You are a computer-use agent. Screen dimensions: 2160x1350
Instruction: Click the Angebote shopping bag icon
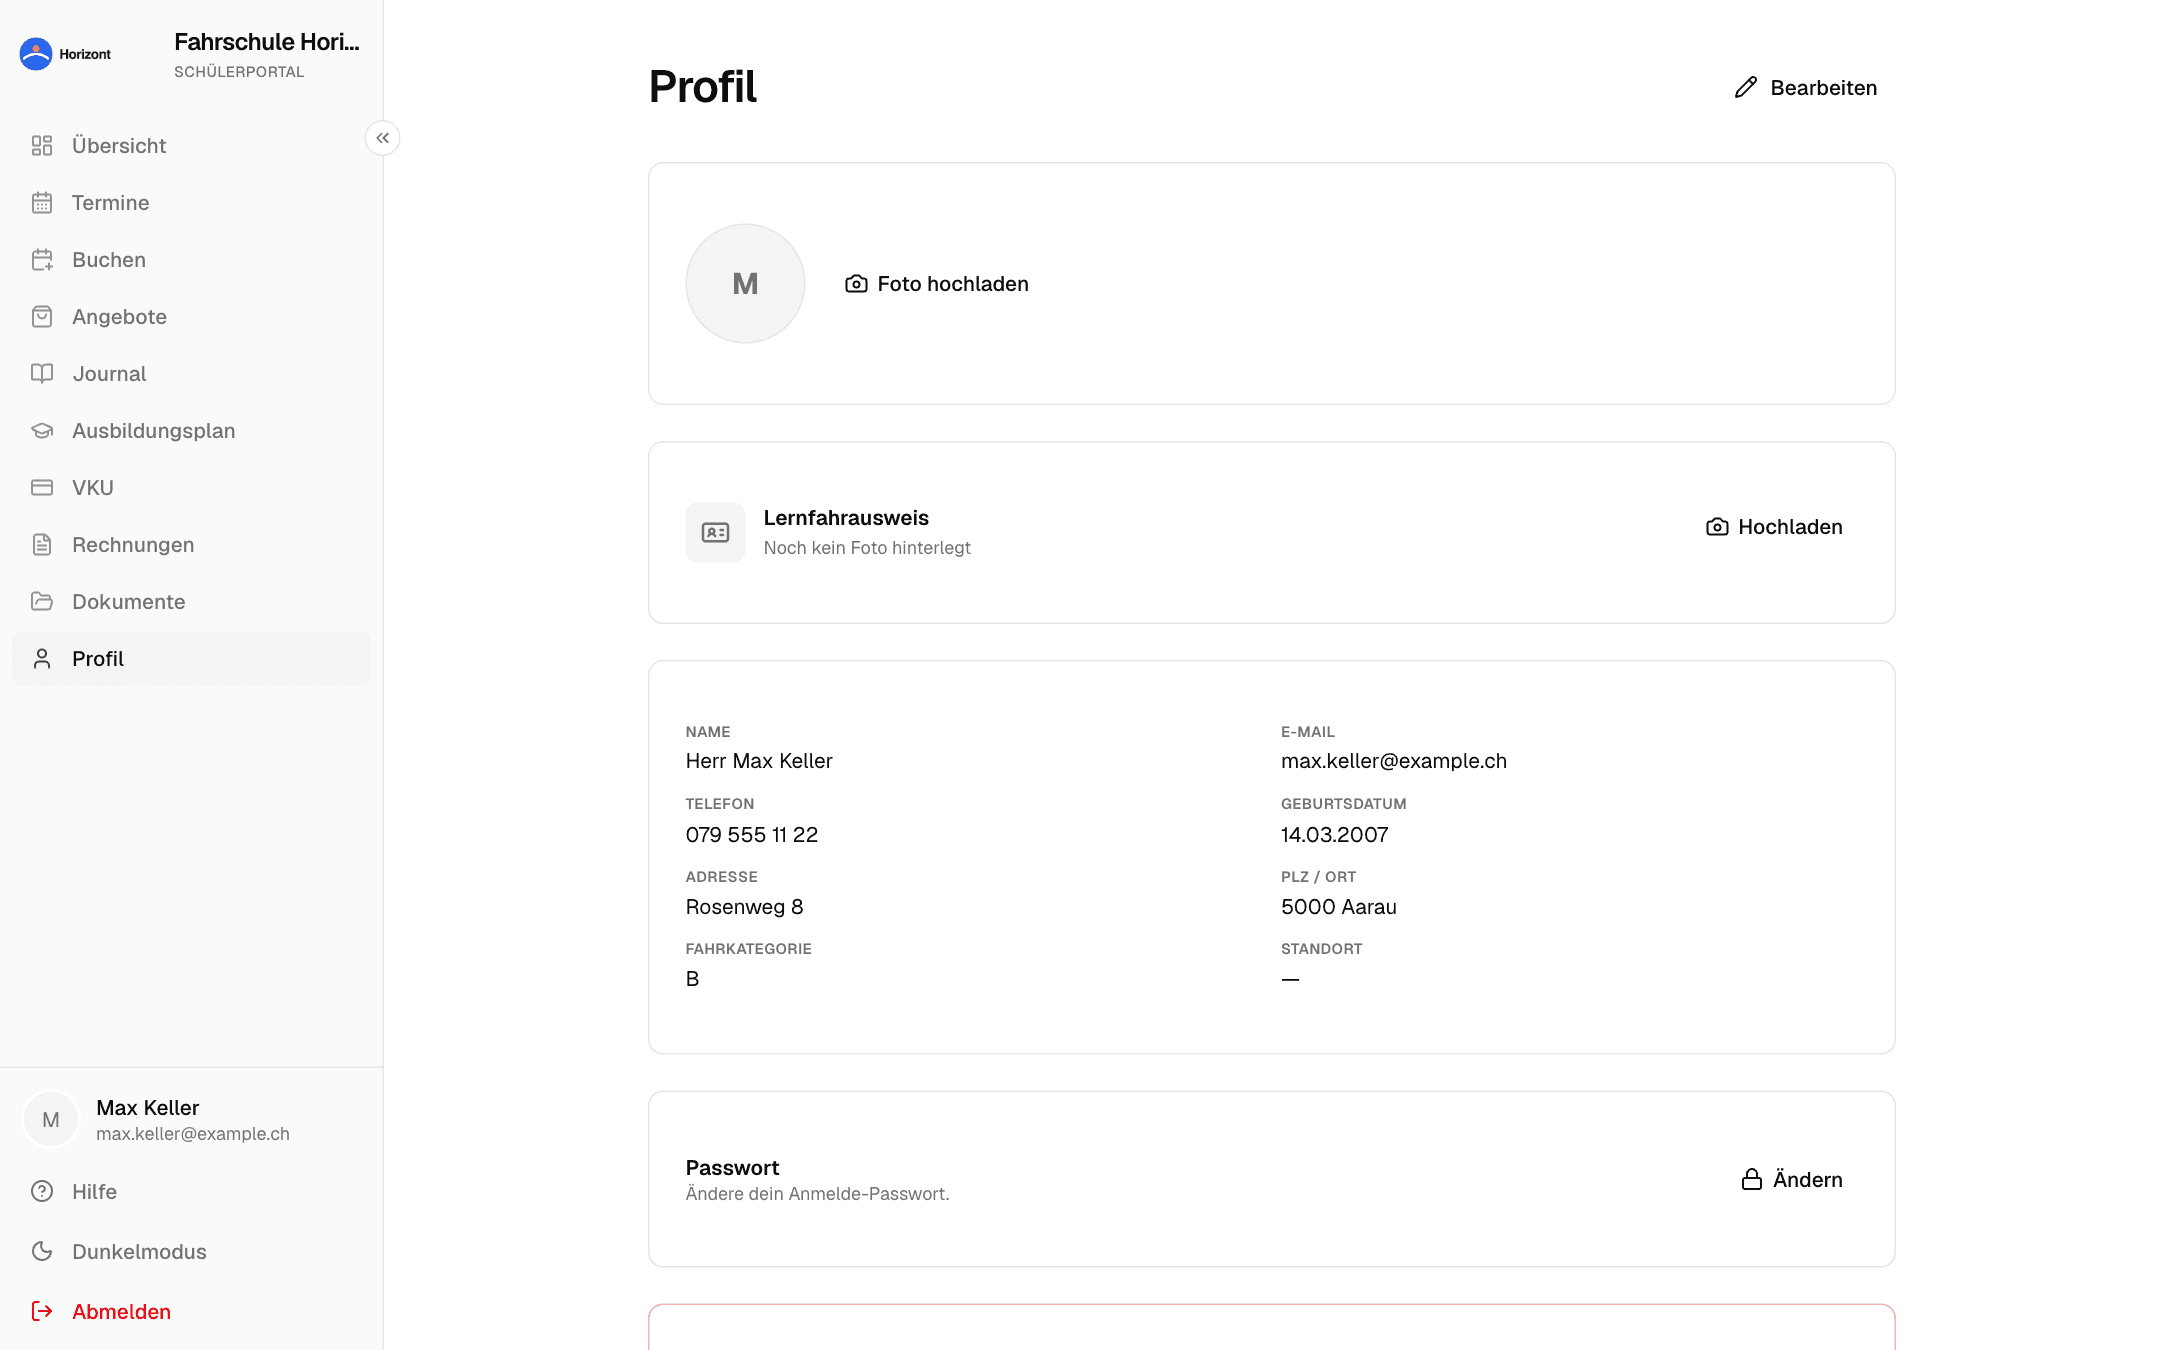point(42,317)
